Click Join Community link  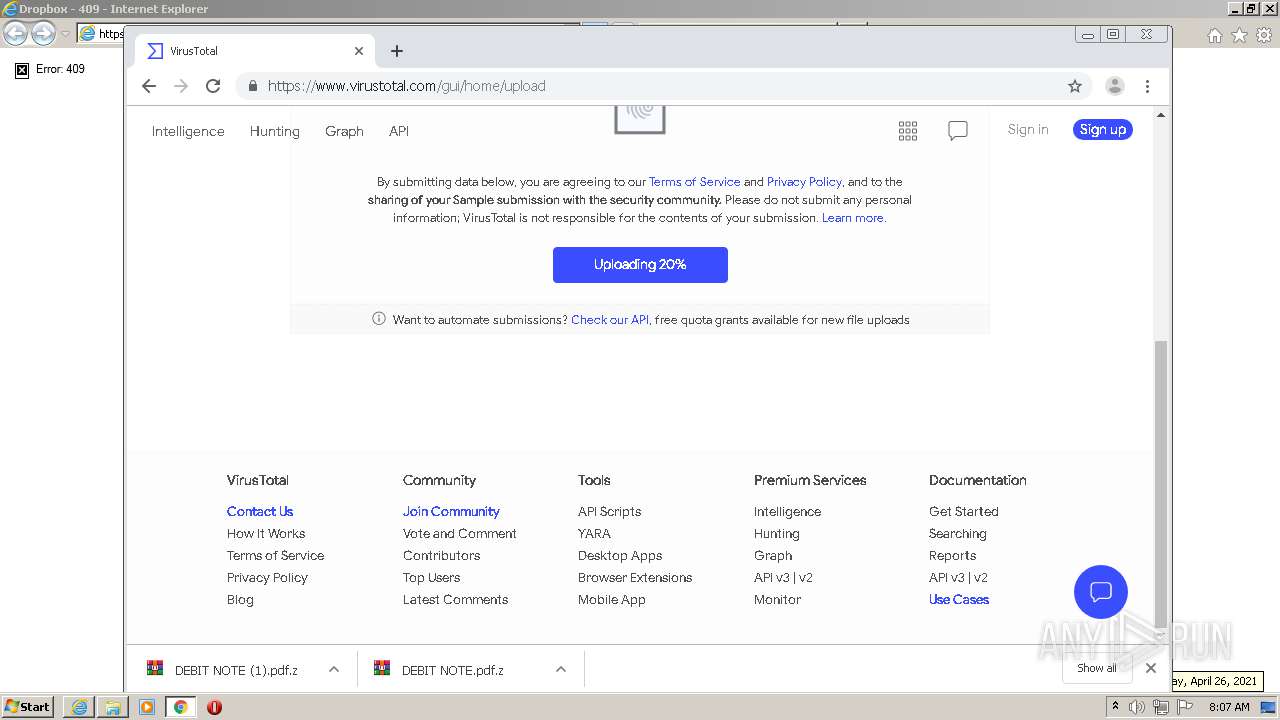pyautogui.click(x=451, y=511)
